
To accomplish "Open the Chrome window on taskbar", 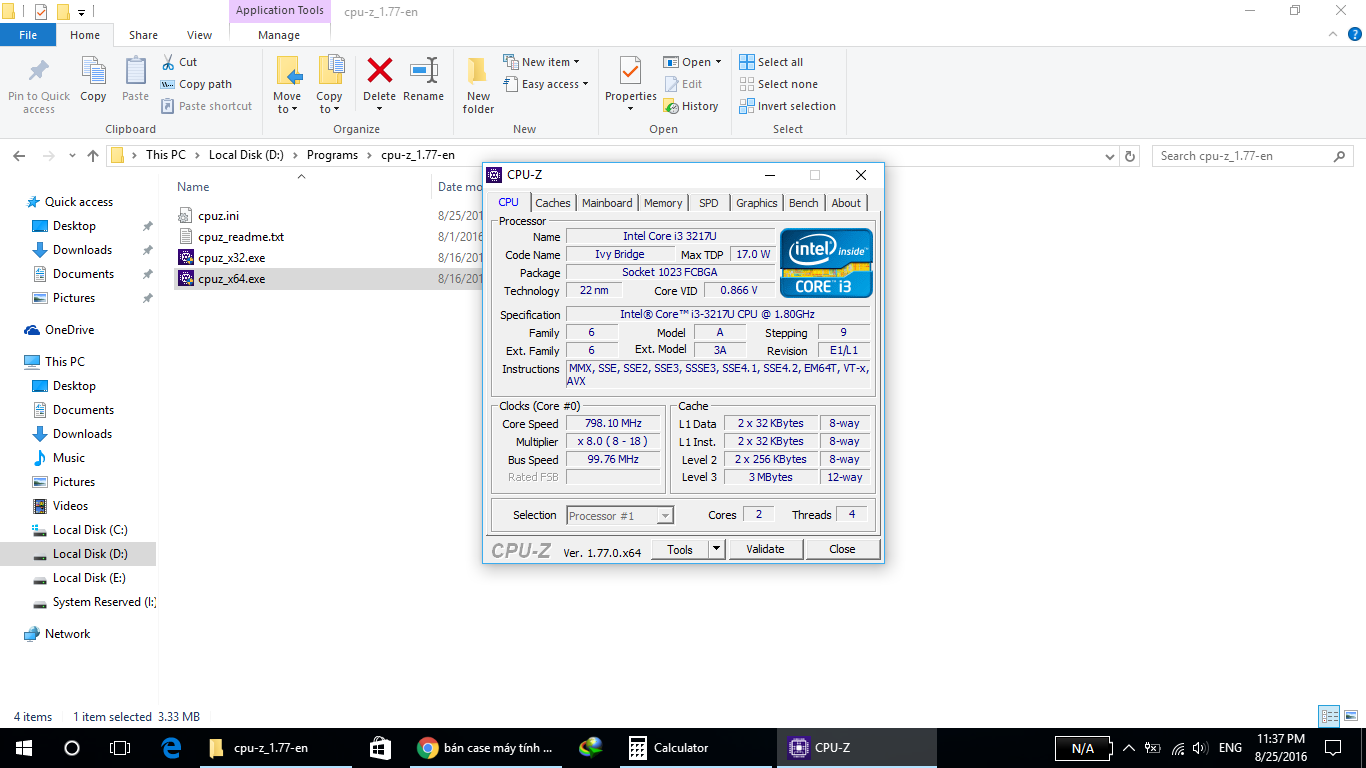I will click(487, 748).
